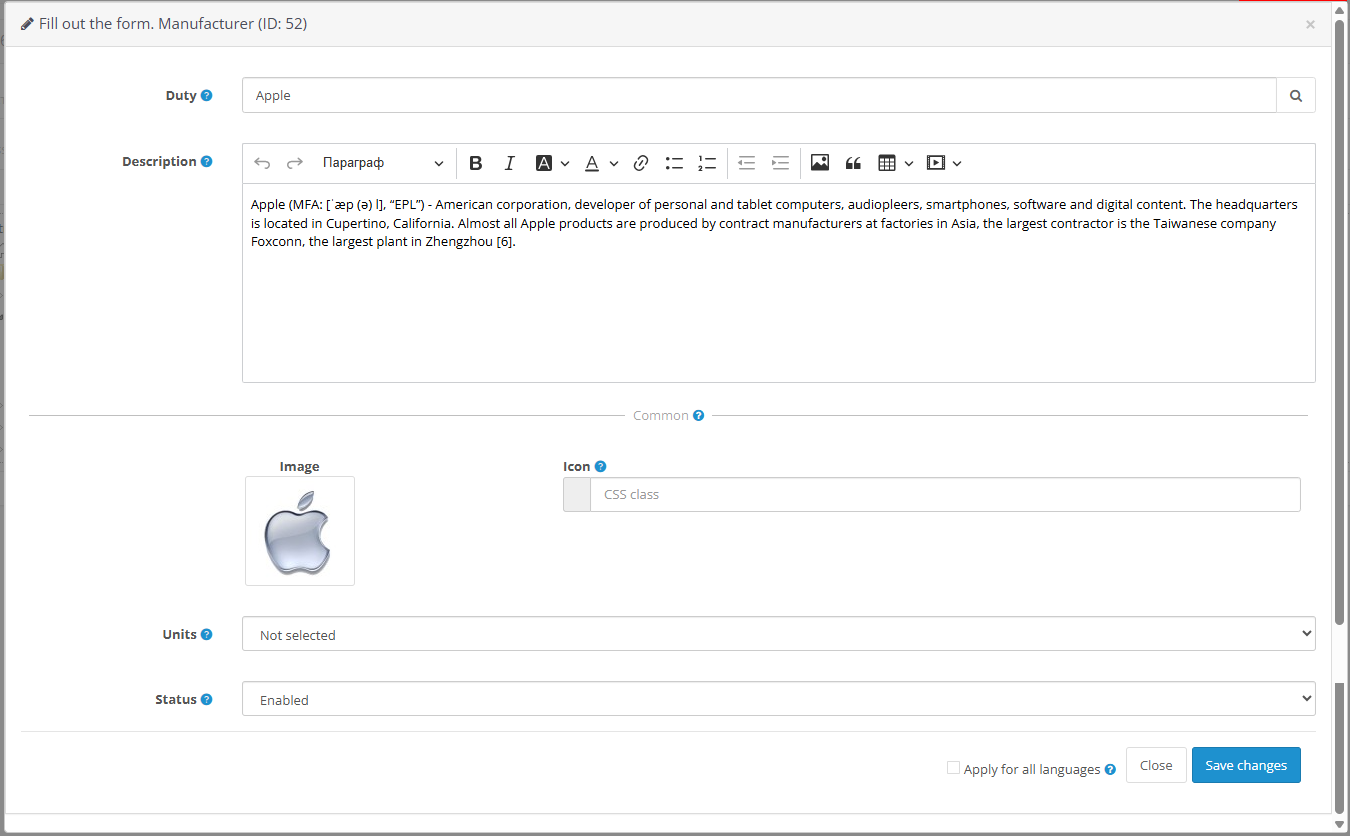1350x836 pixels.
Task: Apply text background highlight color
Action: tap(544, 163)
